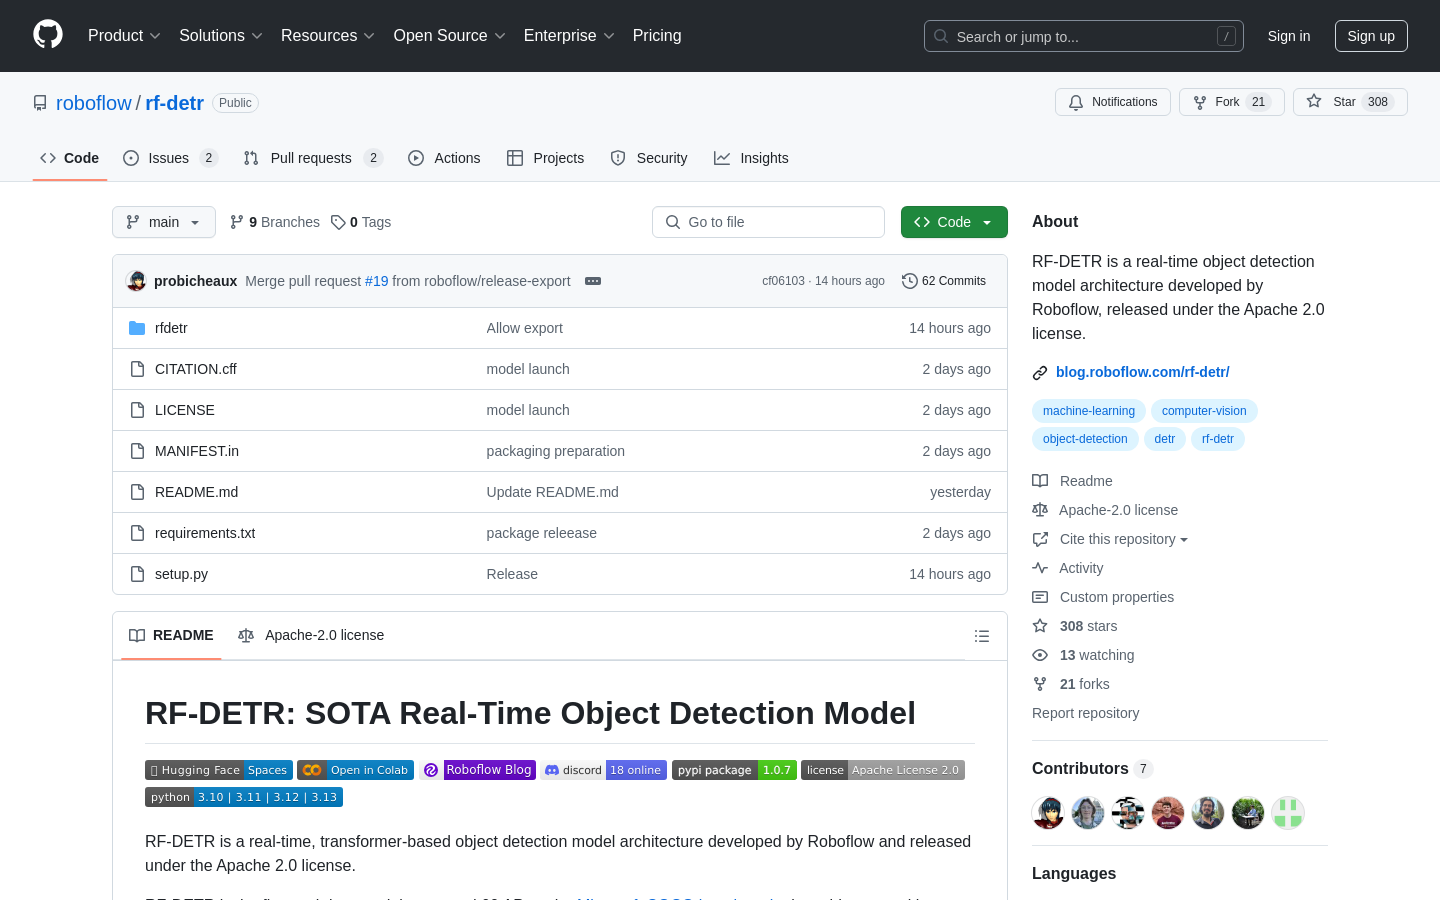Go to the Pricing page
The width and height of the screenshot is (1440, 900).
pyautogui.click(x=657, y=36)
